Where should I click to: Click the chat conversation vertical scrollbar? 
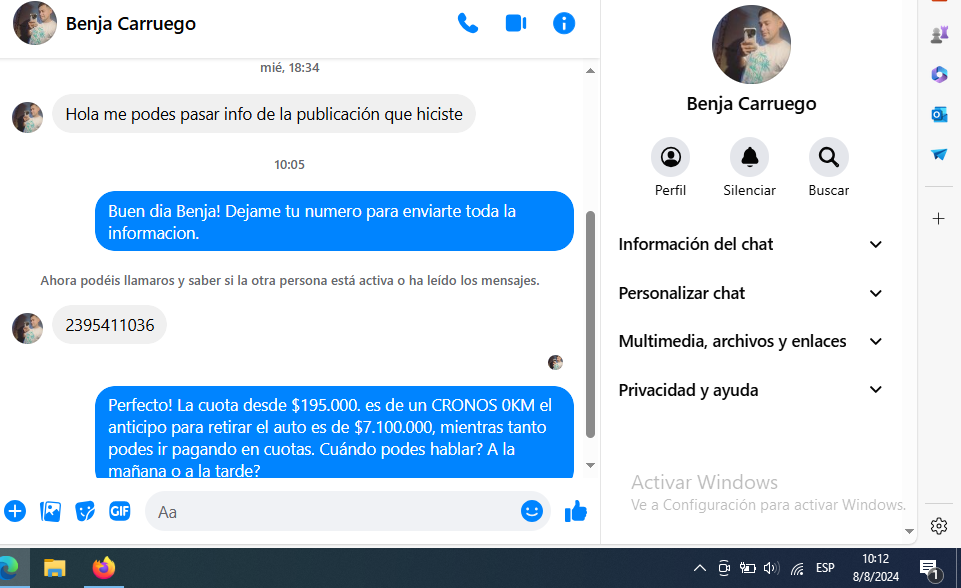click(x=590, y=320)
